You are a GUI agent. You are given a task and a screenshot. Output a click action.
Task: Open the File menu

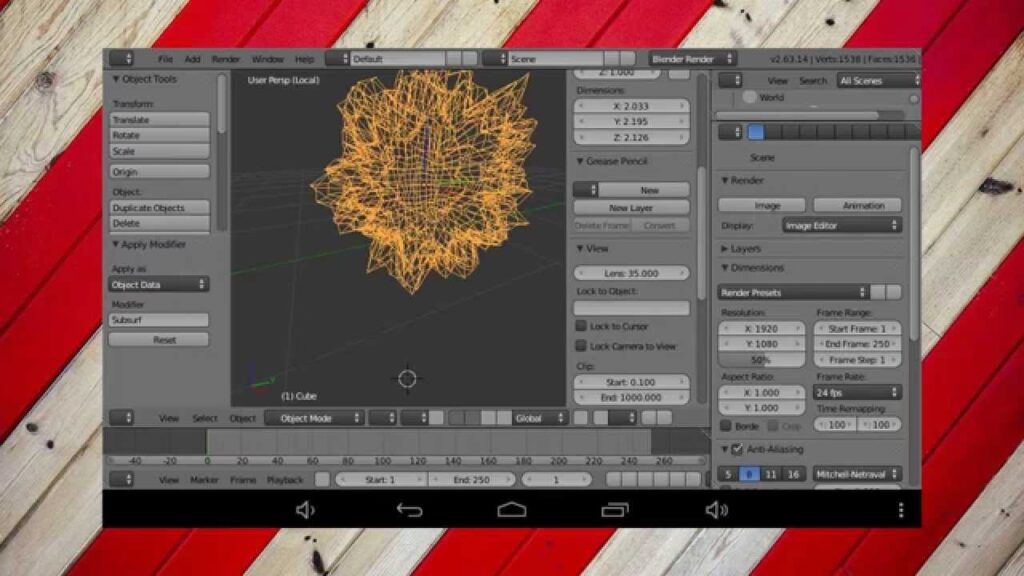point(165,60)
